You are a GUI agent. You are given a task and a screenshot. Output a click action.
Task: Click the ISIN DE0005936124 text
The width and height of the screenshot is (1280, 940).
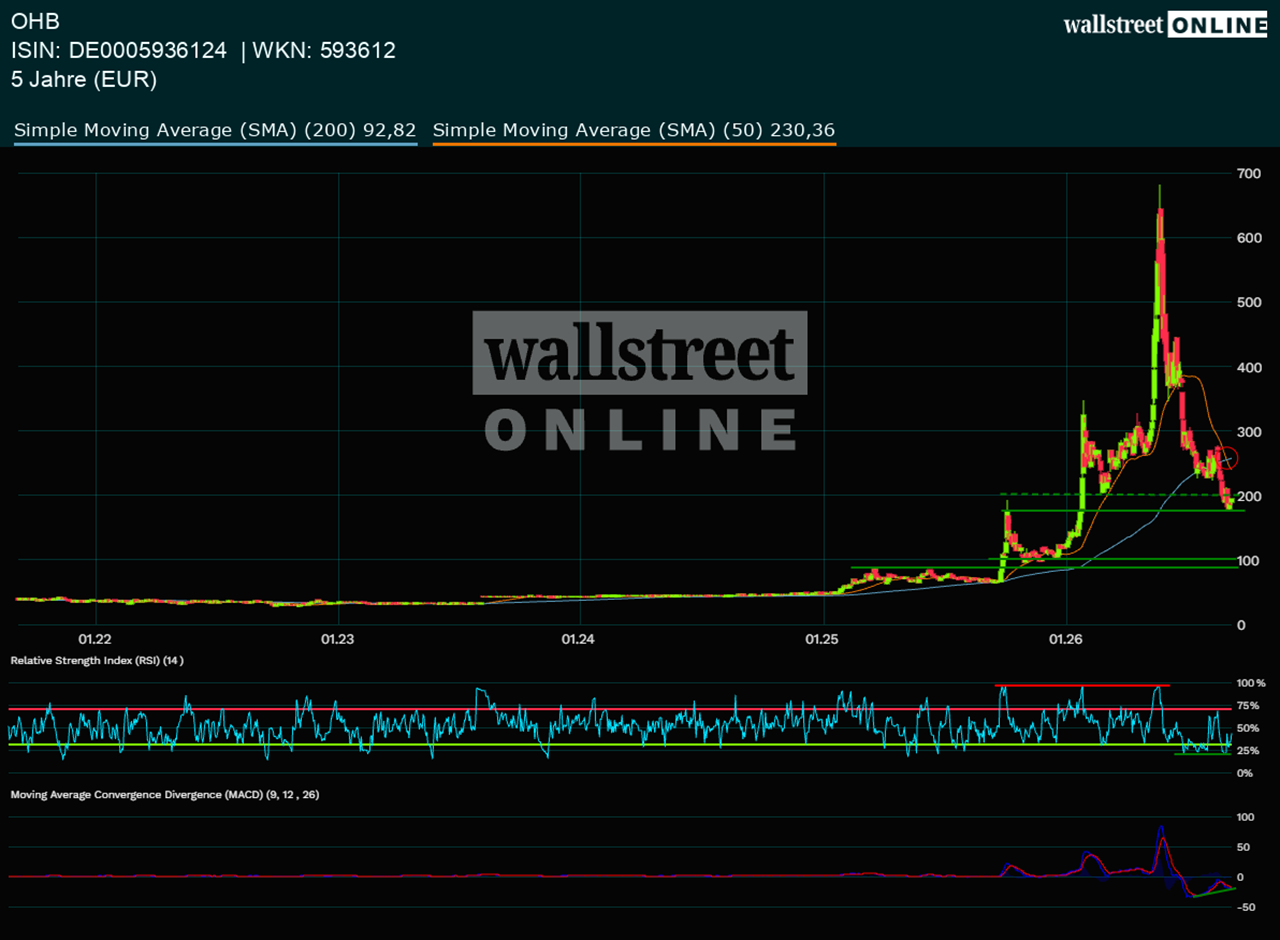(119, 50)
